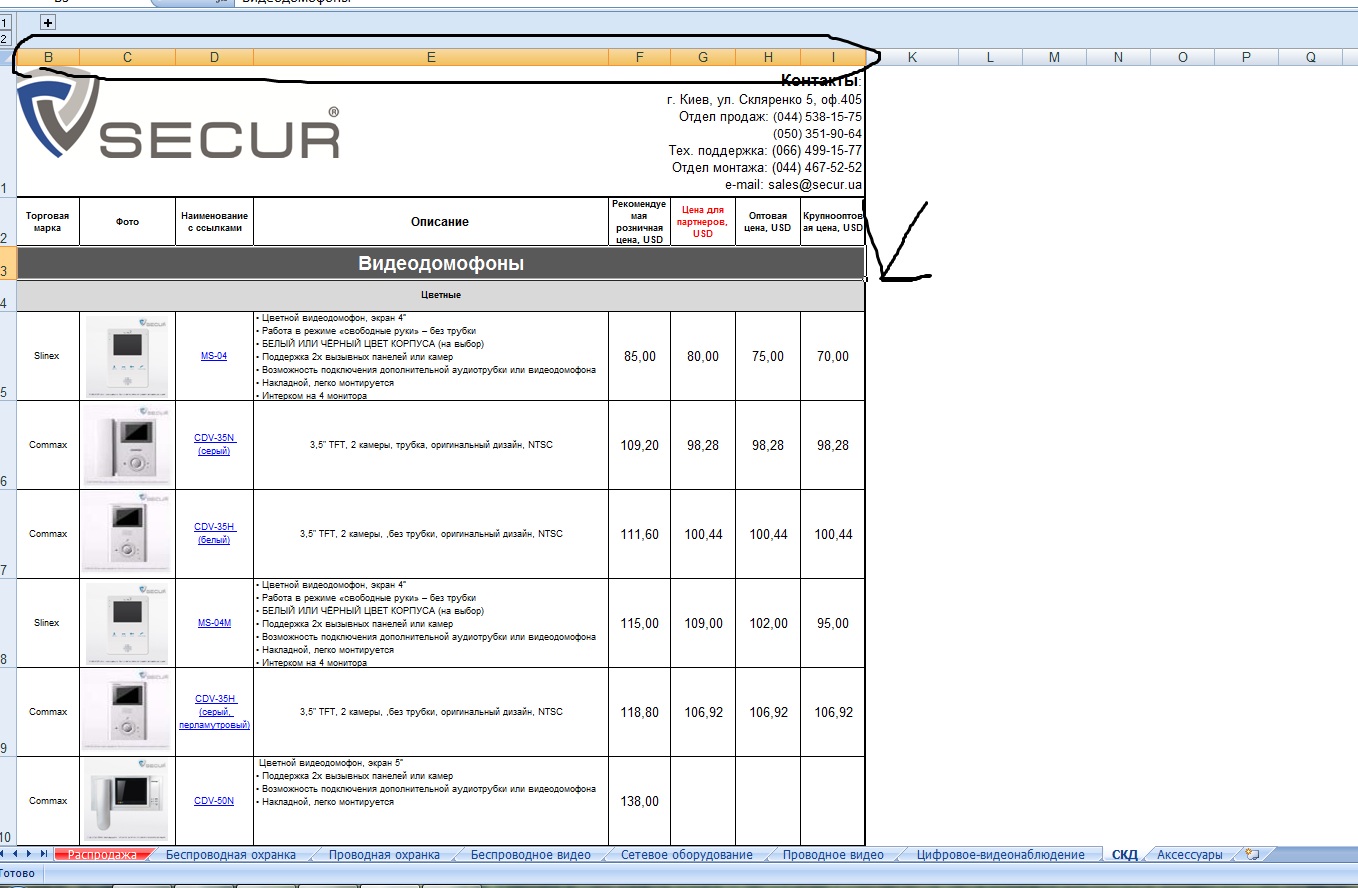Select the Видеодомофоны section heading cell
Viewport: 1358px width, 888px height.
pyautogui.click(x=441, y=264)
